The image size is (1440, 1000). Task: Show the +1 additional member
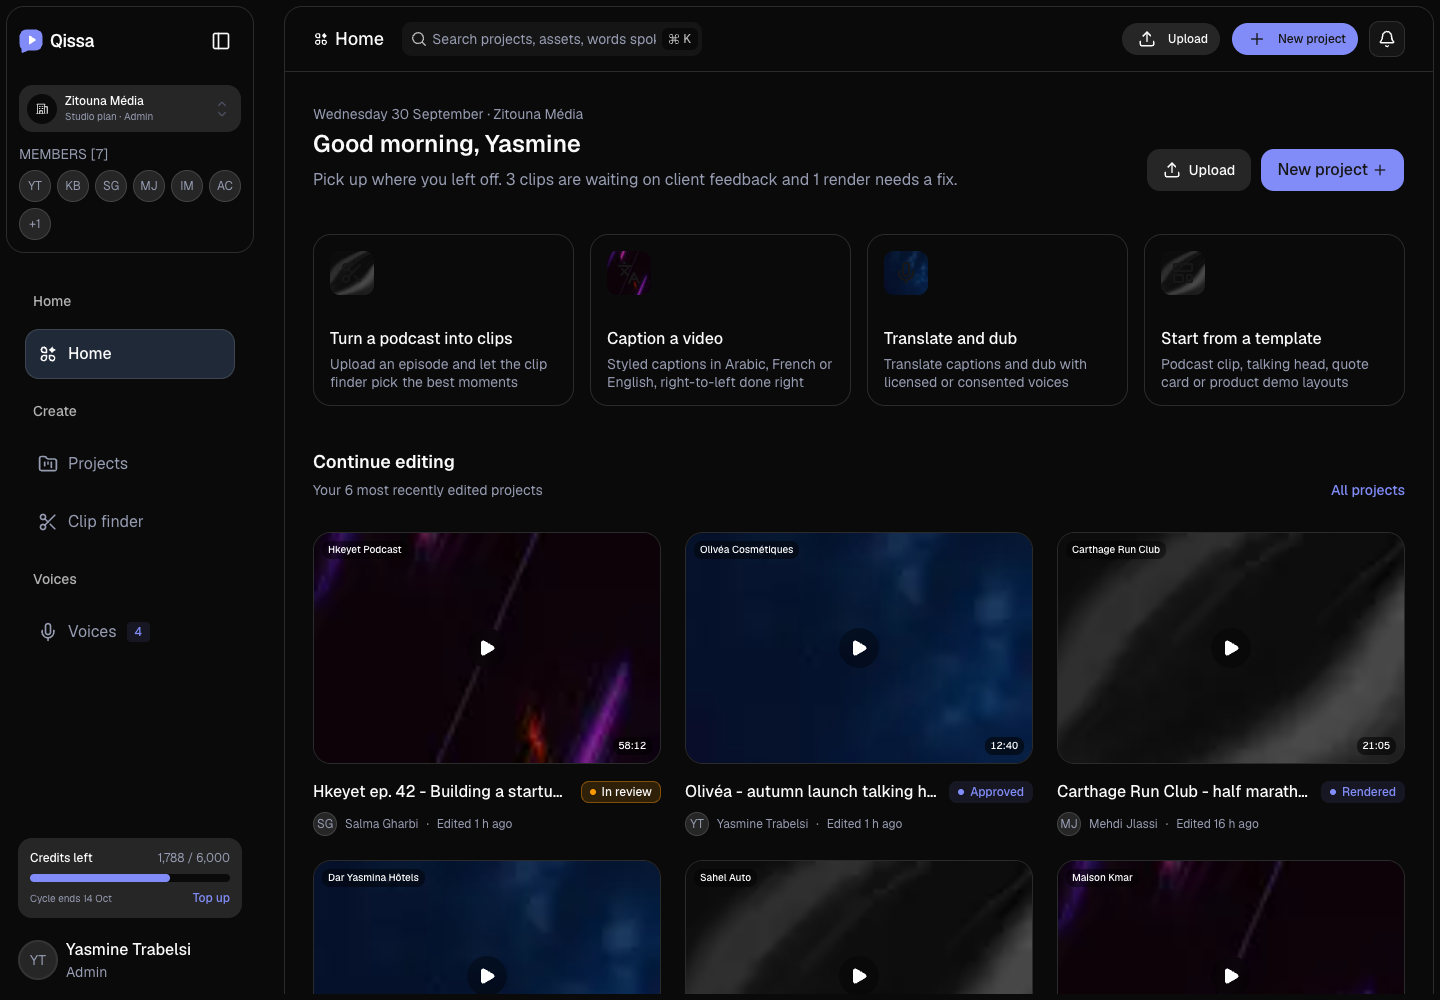35,224
